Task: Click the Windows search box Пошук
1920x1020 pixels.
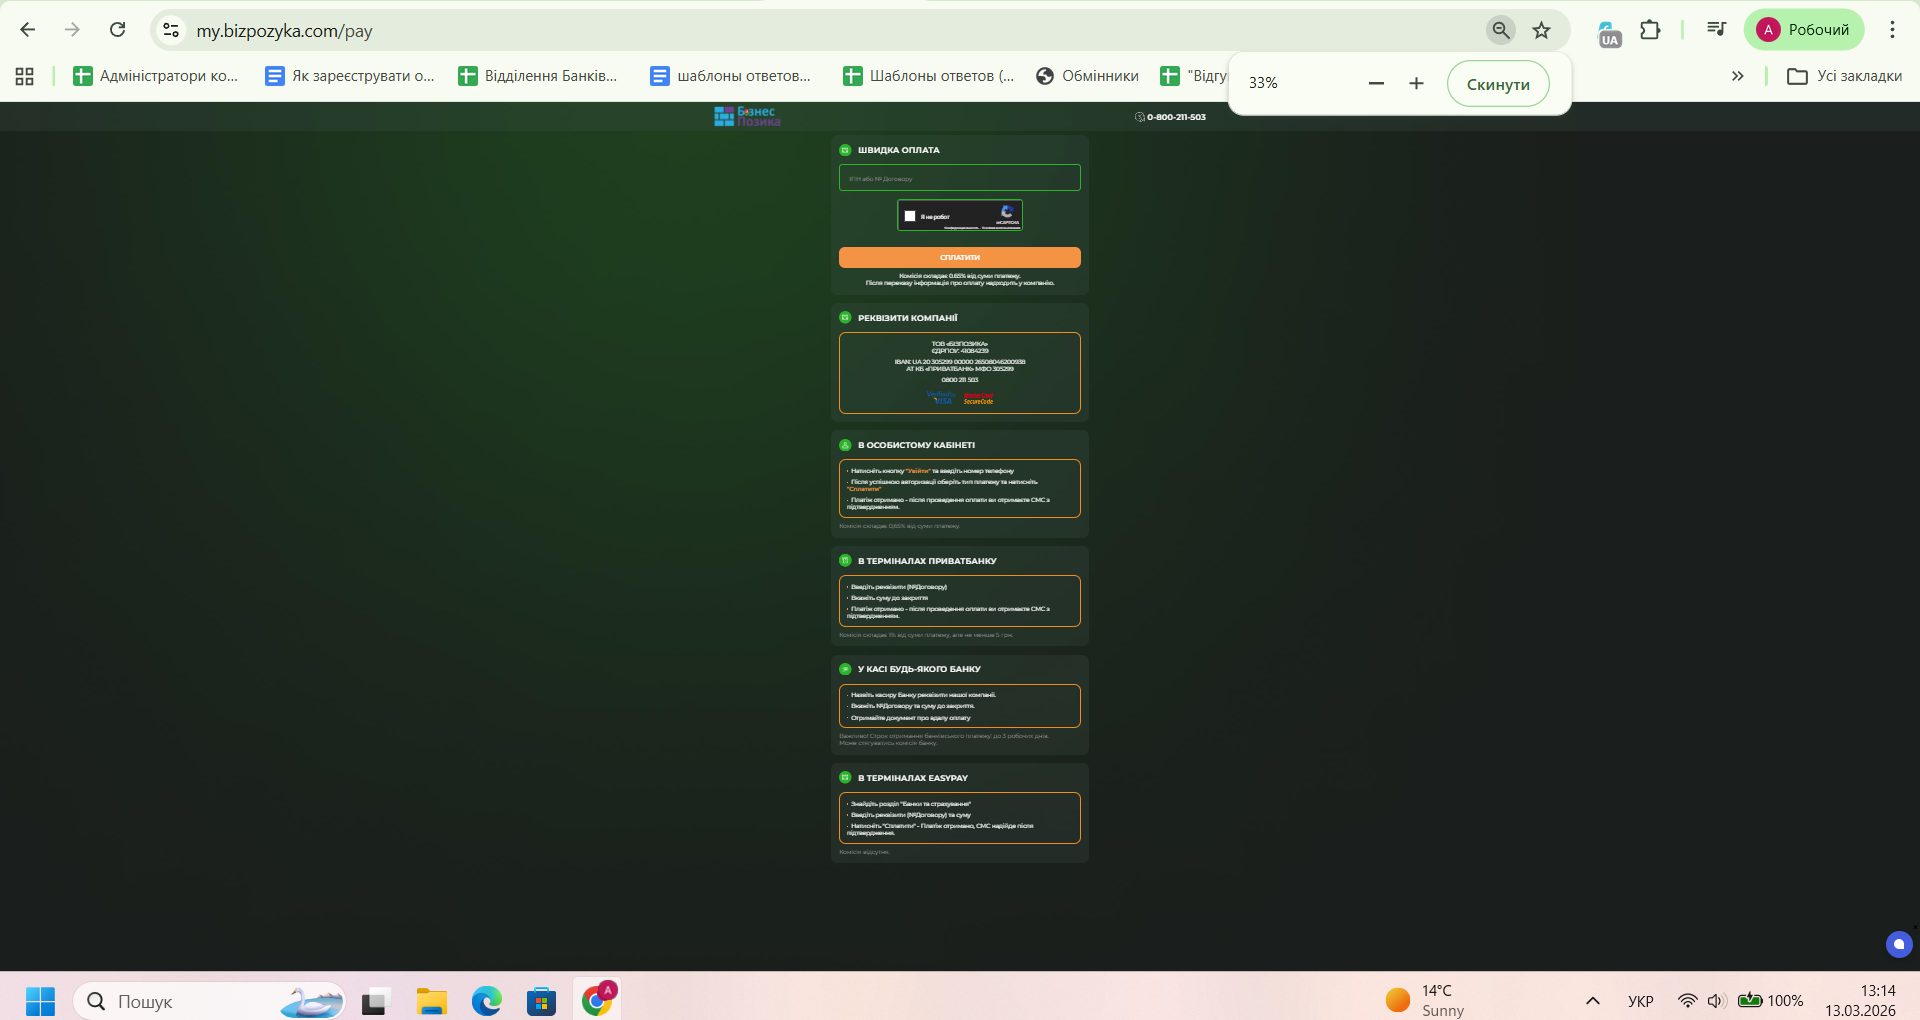Action: [x=210, y=1001]
